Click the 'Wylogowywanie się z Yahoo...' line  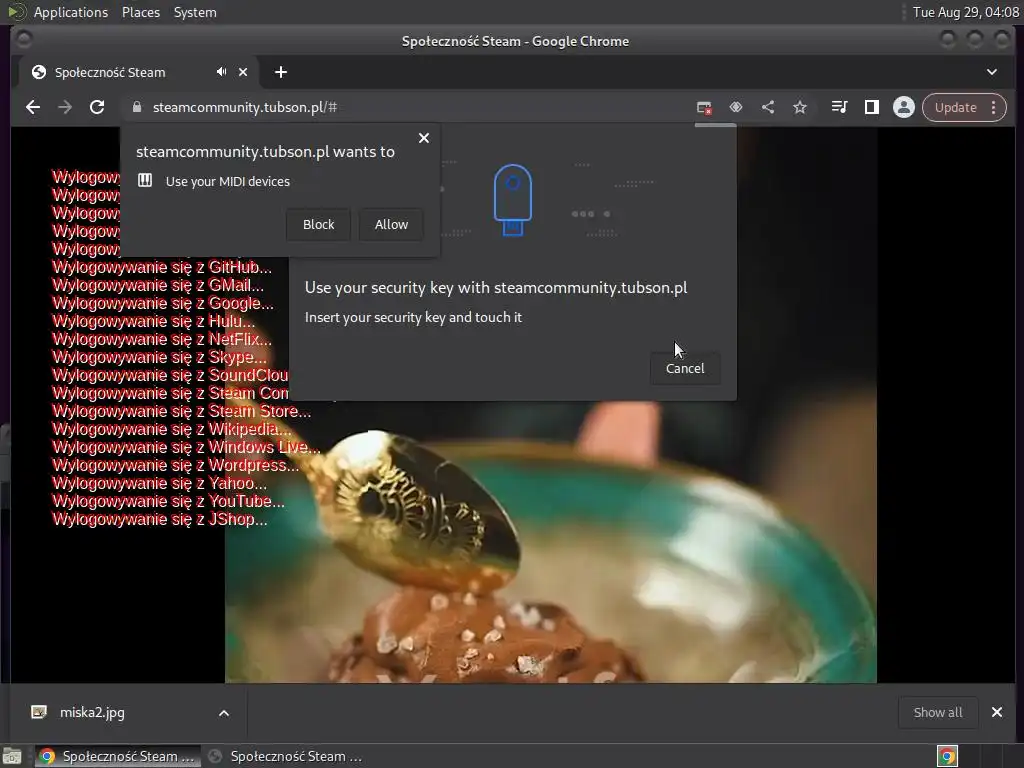click(x=159, y=483)
